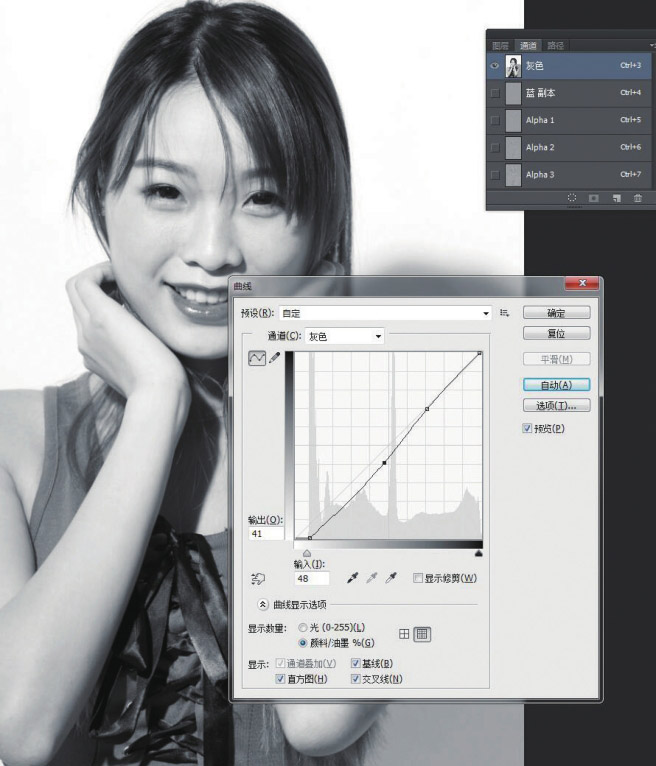656x766 pixels.
Task: Click the delete channel trash icon
Action: [x=637, y=198]
